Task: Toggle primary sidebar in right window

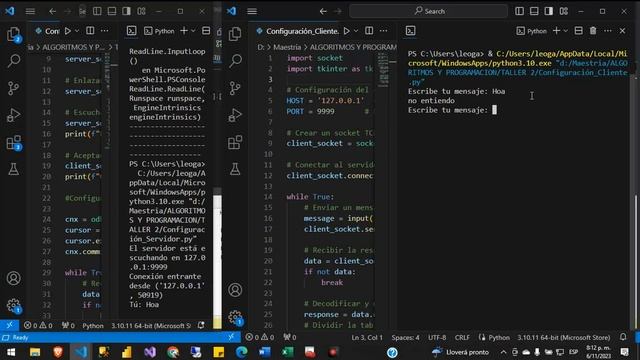Action: (519, 11)
